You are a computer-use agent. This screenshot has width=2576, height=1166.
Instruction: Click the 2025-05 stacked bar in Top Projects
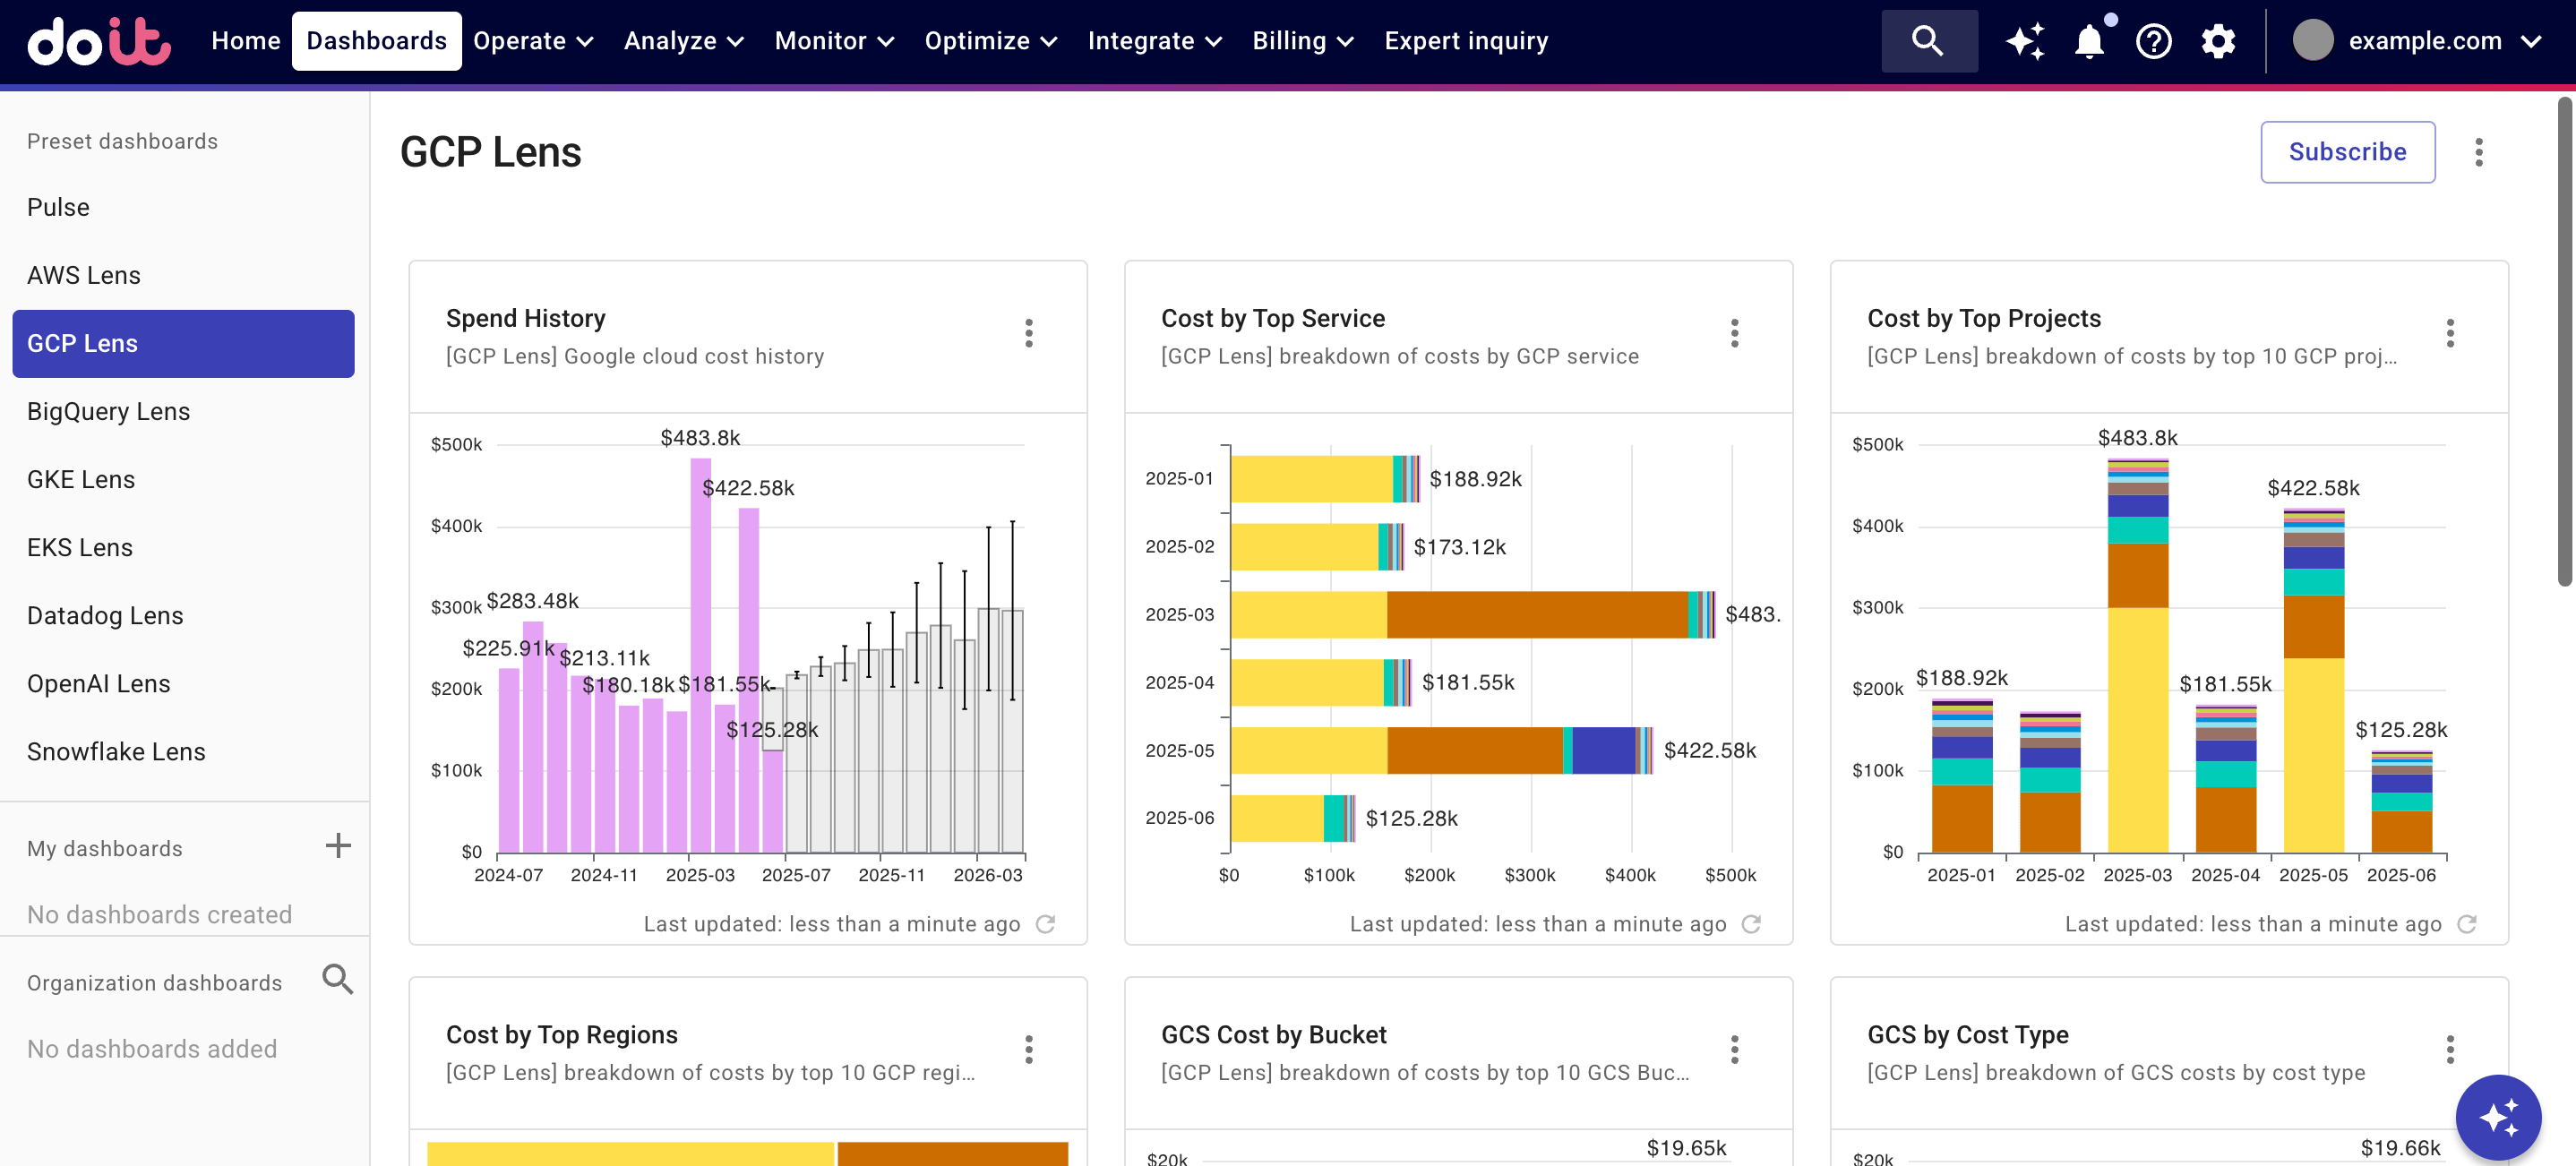[x=2313, y=681]
